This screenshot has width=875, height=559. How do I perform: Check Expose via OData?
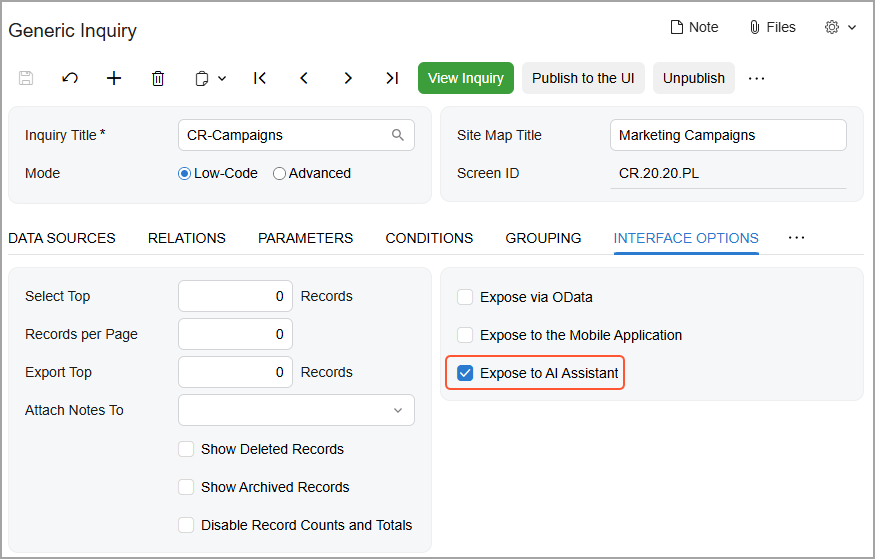click(465, 297)
